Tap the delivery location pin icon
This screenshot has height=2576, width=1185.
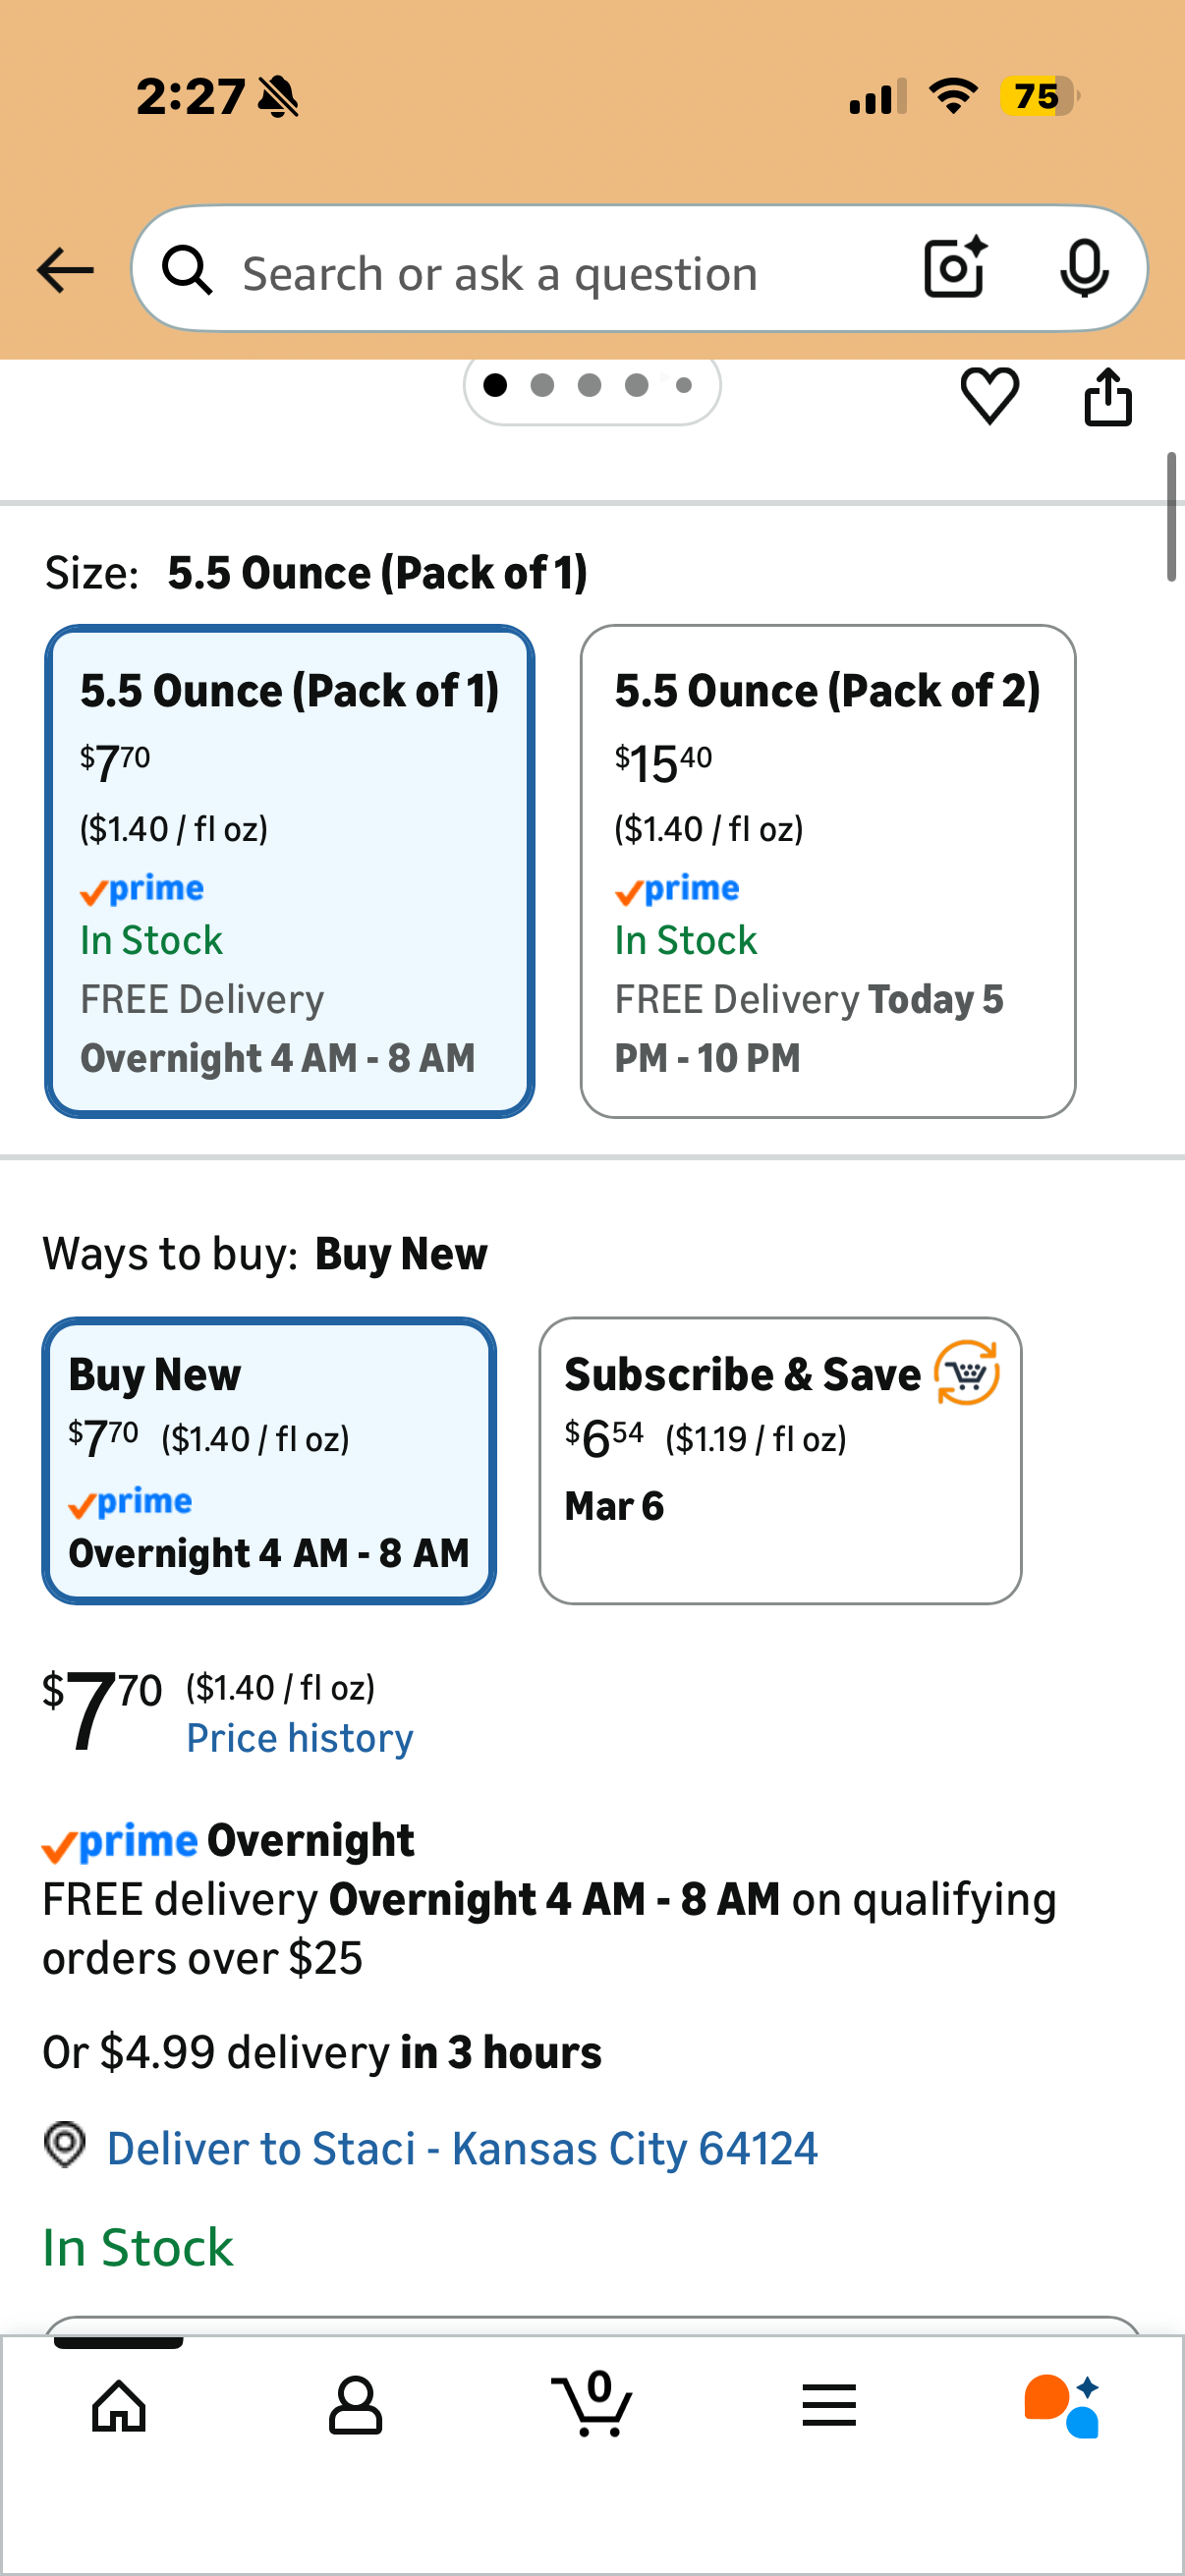65,2146
